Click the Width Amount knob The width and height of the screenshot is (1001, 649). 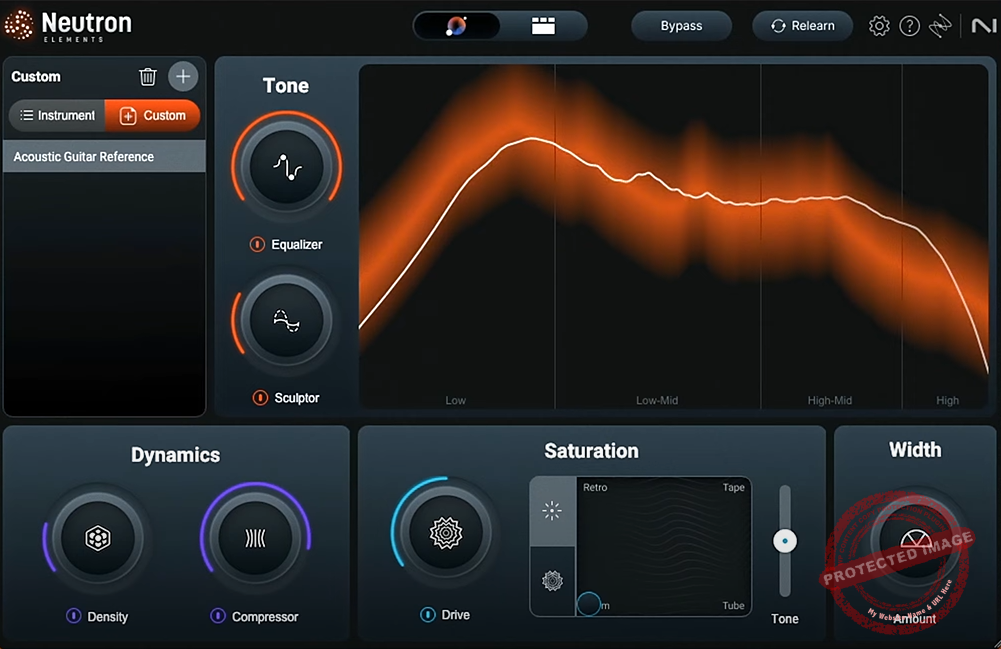pyautogui.click(x=915, y=541)
